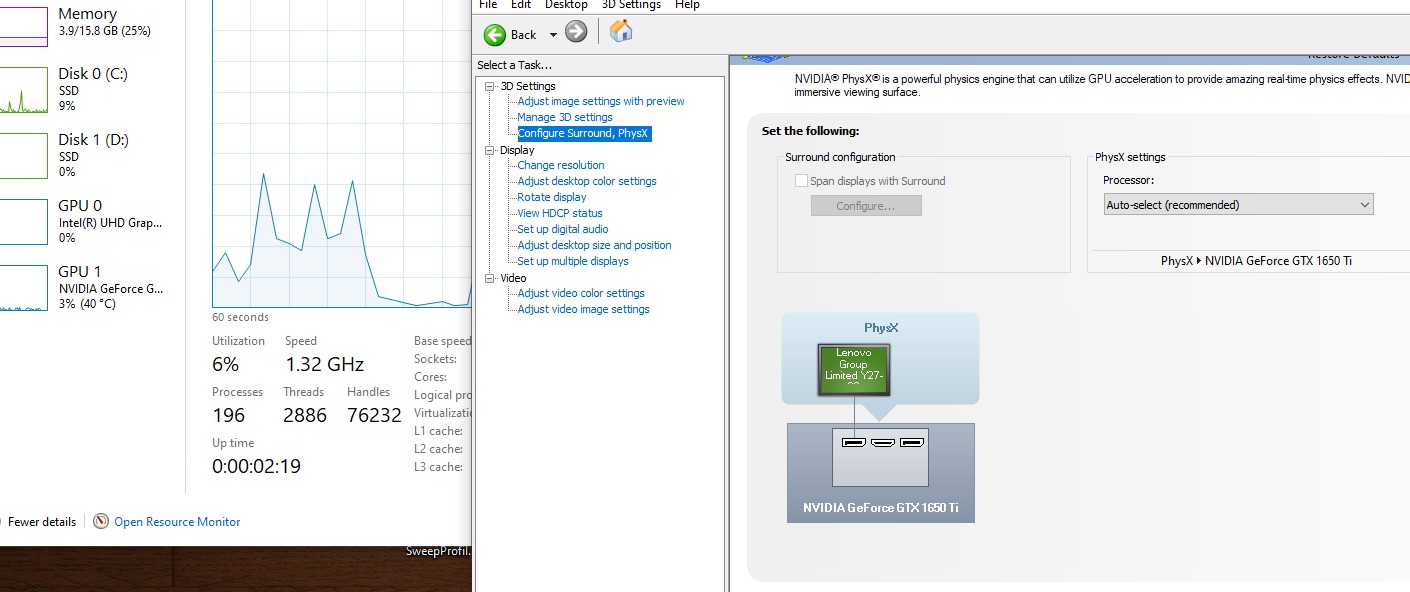1410x592 pixels.
Task: Click the PhysX GTX 1650 Ti status text
Action: click(1256, 261)
